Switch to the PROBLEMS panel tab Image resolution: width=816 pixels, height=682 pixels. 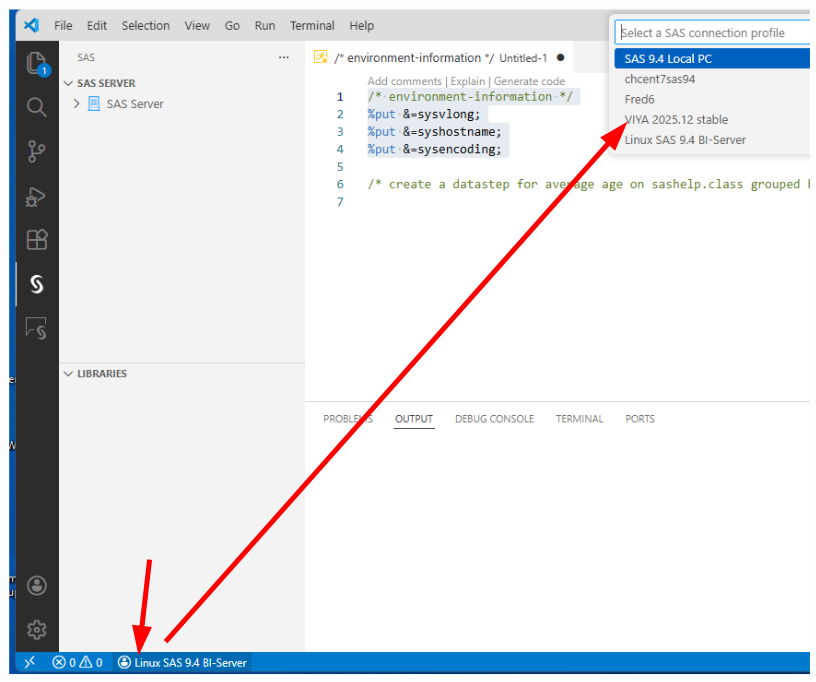348,419
